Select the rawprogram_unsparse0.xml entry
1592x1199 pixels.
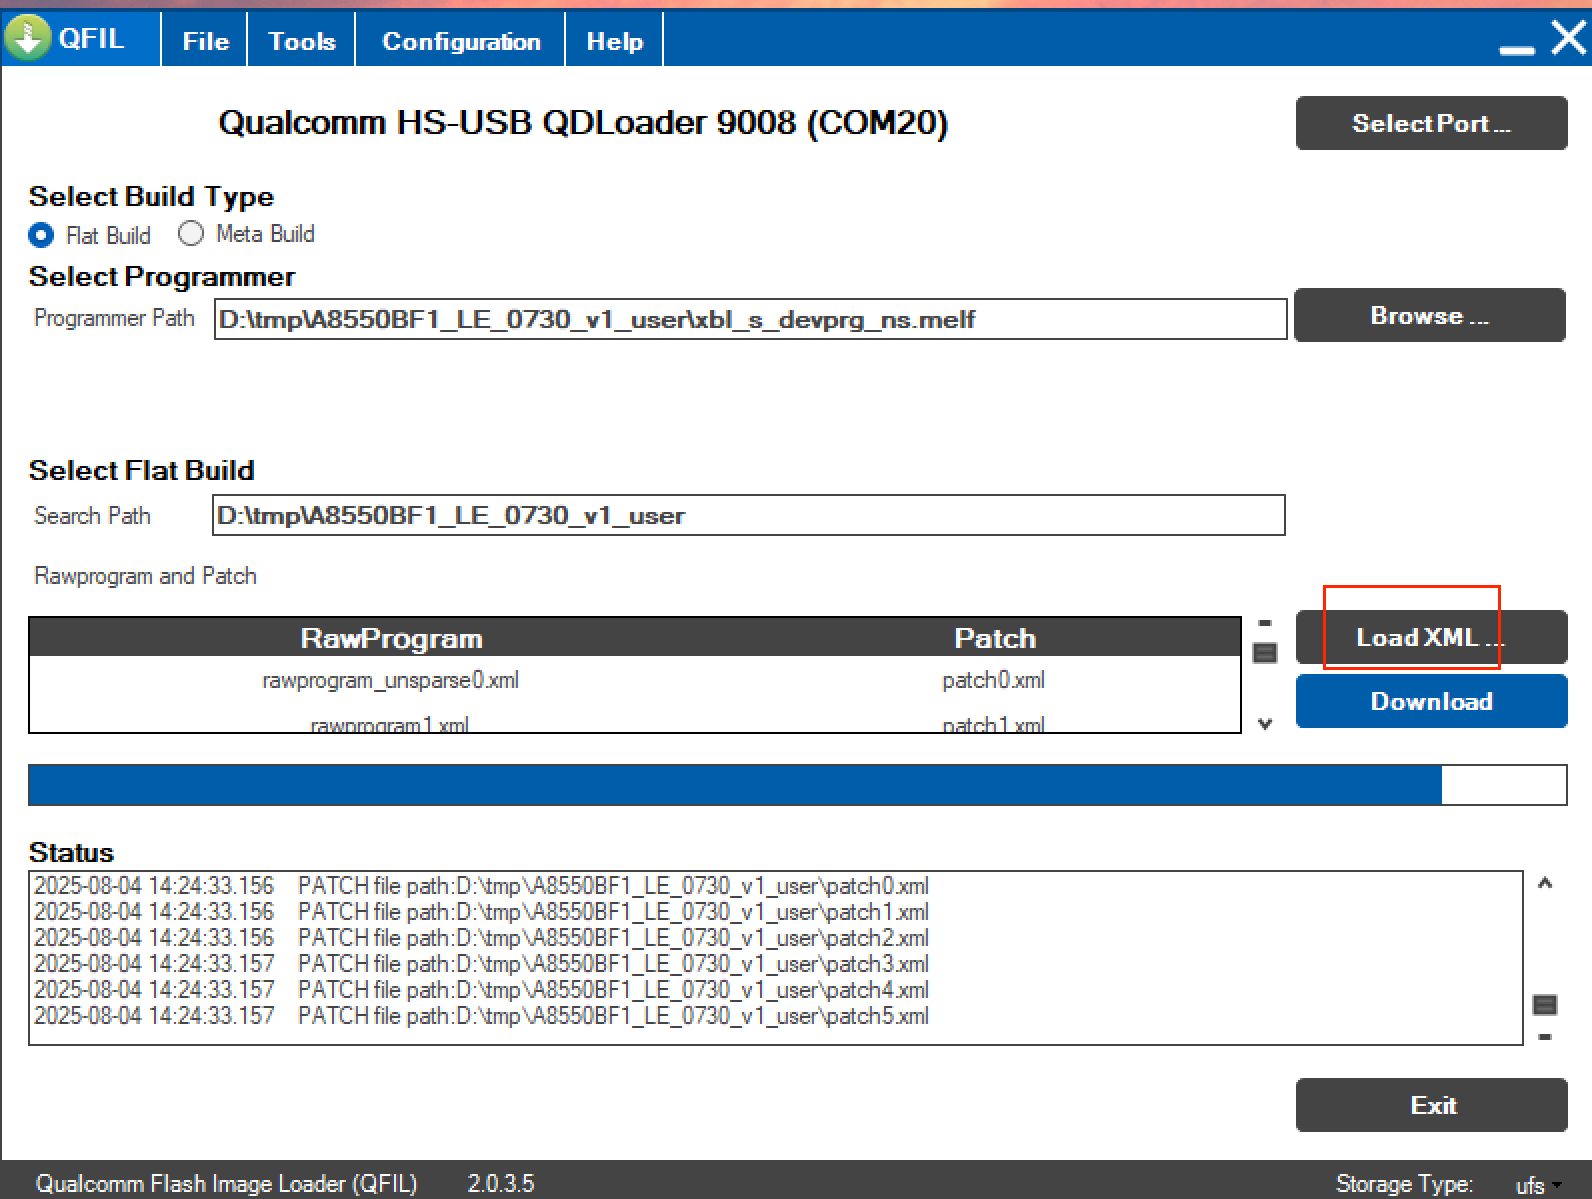pos(390,680)
